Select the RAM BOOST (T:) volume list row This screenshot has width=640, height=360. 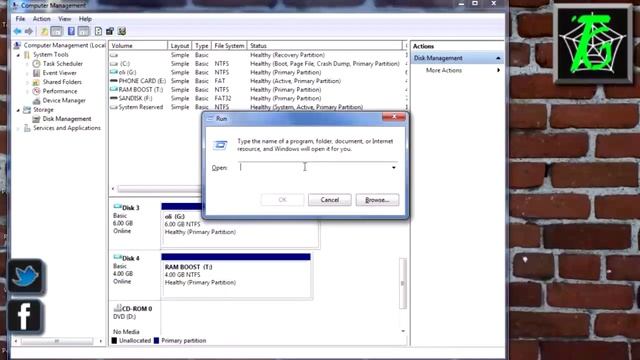click(257, 90)
